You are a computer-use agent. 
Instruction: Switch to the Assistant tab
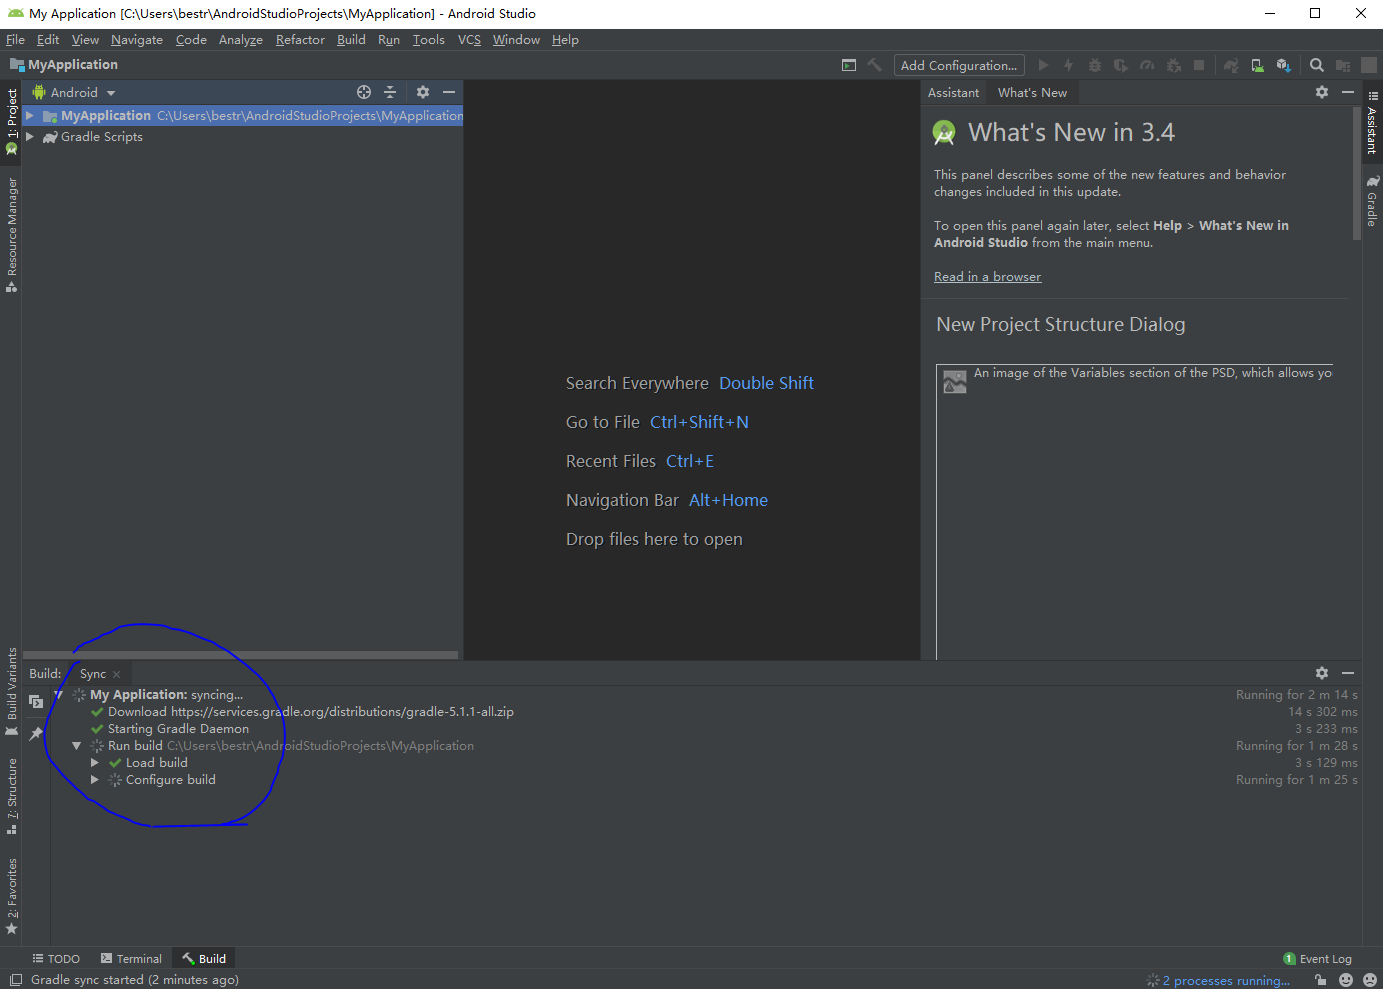(x=953, y=92)
